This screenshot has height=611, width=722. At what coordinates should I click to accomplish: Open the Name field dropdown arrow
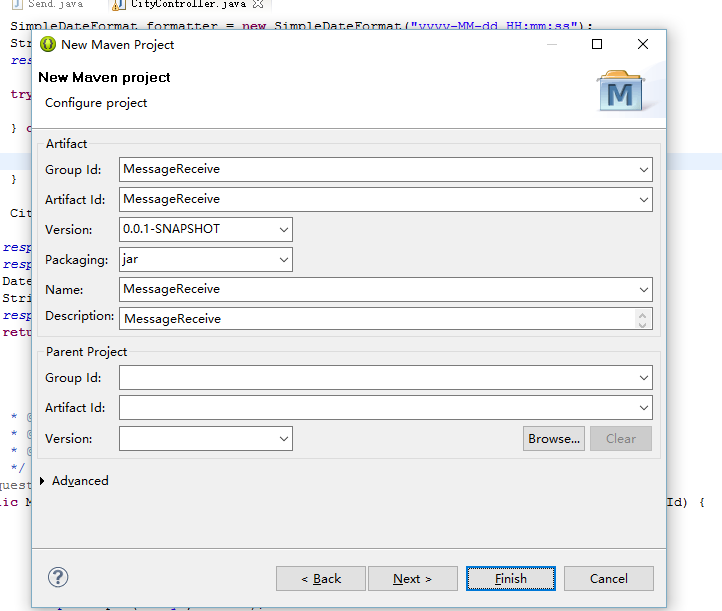[644, 290]
